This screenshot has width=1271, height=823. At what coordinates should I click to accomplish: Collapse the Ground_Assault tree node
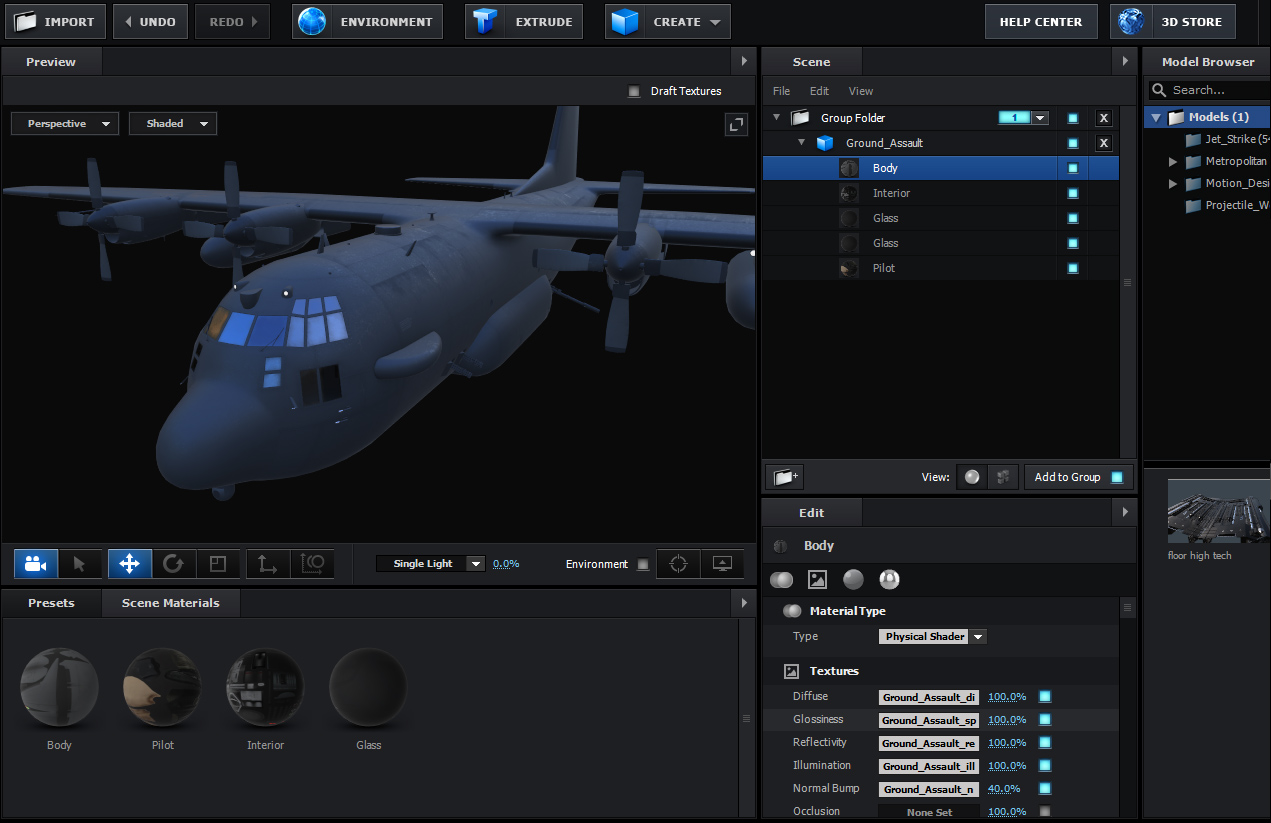tap(801, 143)
